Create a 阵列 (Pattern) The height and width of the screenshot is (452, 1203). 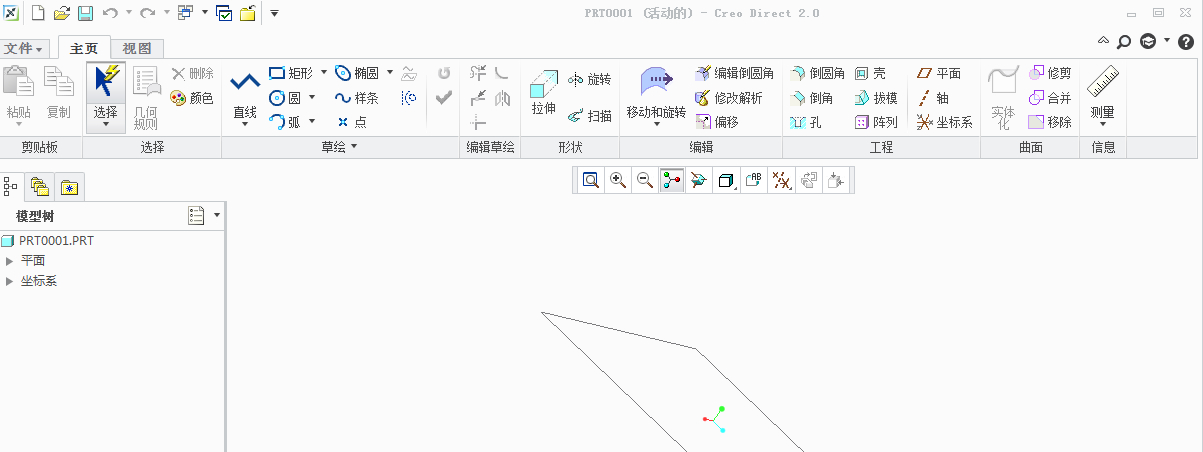pyautogui.click(x=877, y=122)
